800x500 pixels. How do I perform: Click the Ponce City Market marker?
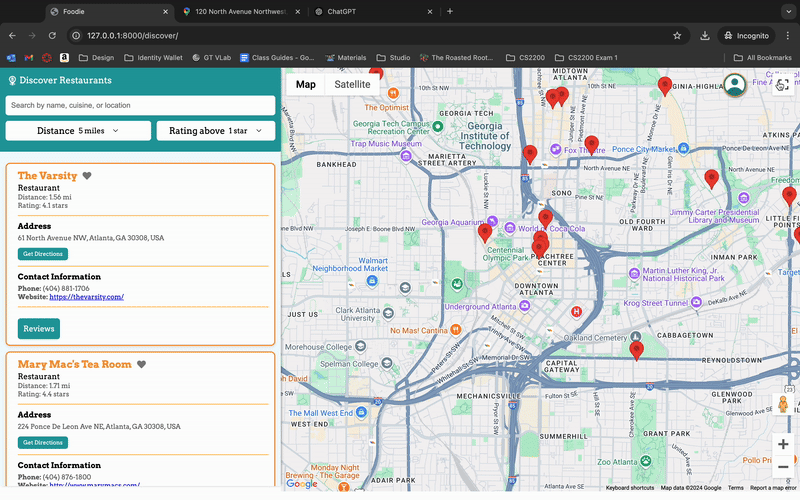[x=684, y=148]
